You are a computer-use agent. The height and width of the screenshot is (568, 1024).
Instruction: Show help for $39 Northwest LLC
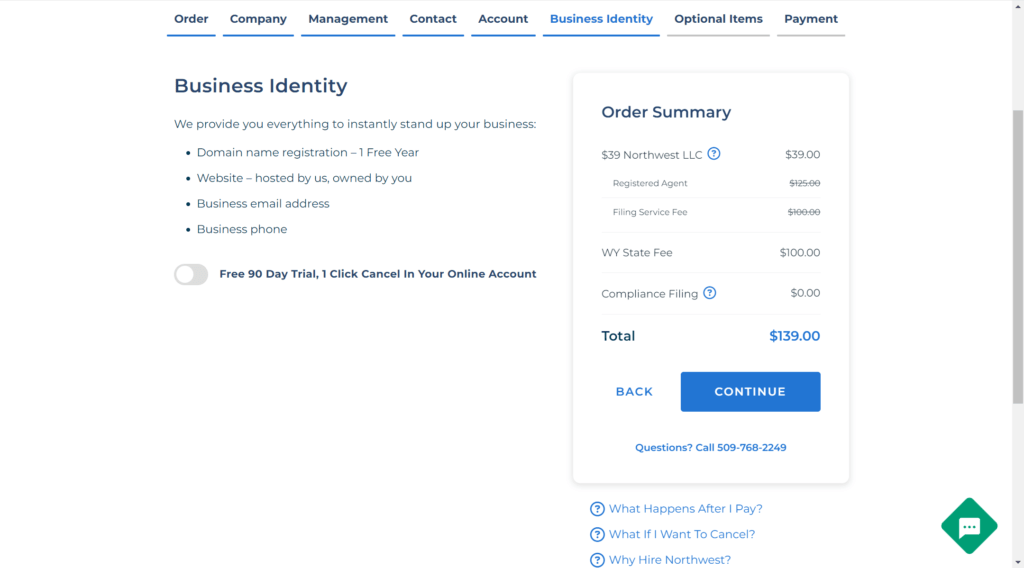[x=714, y=154]
